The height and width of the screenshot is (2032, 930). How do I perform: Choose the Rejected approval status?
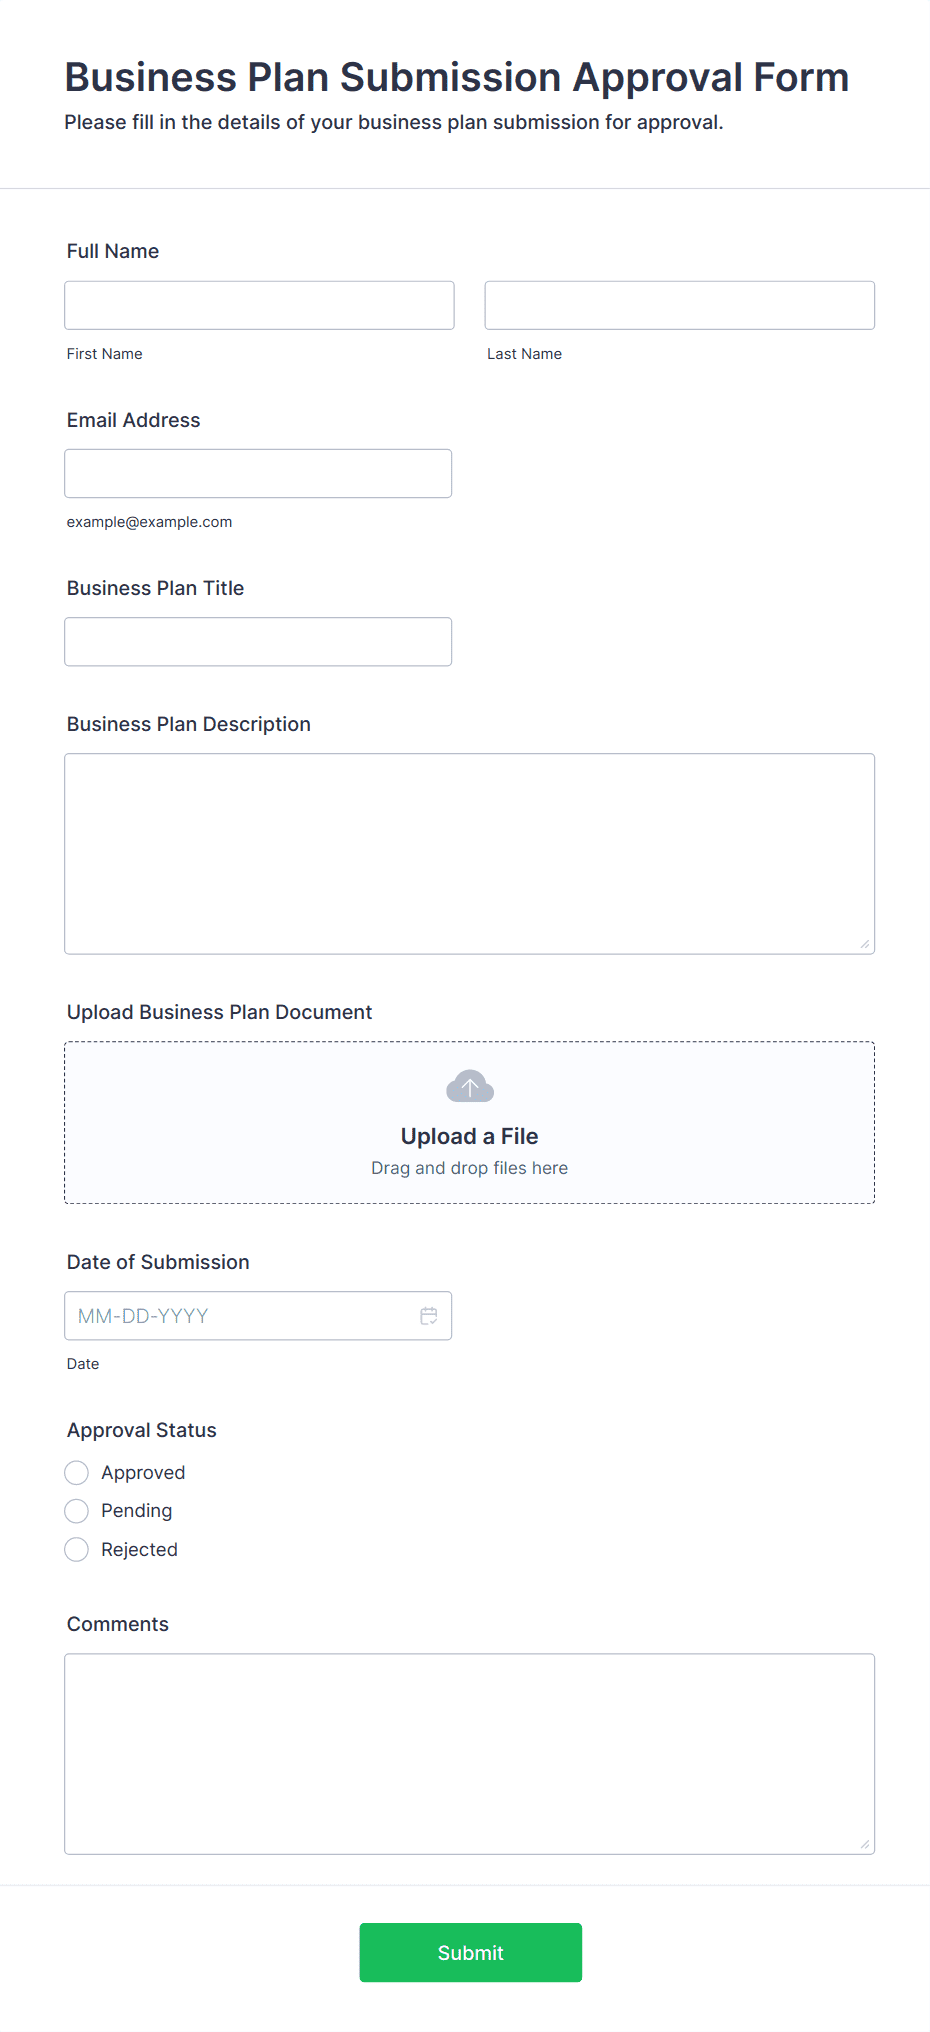(77, 1550)
